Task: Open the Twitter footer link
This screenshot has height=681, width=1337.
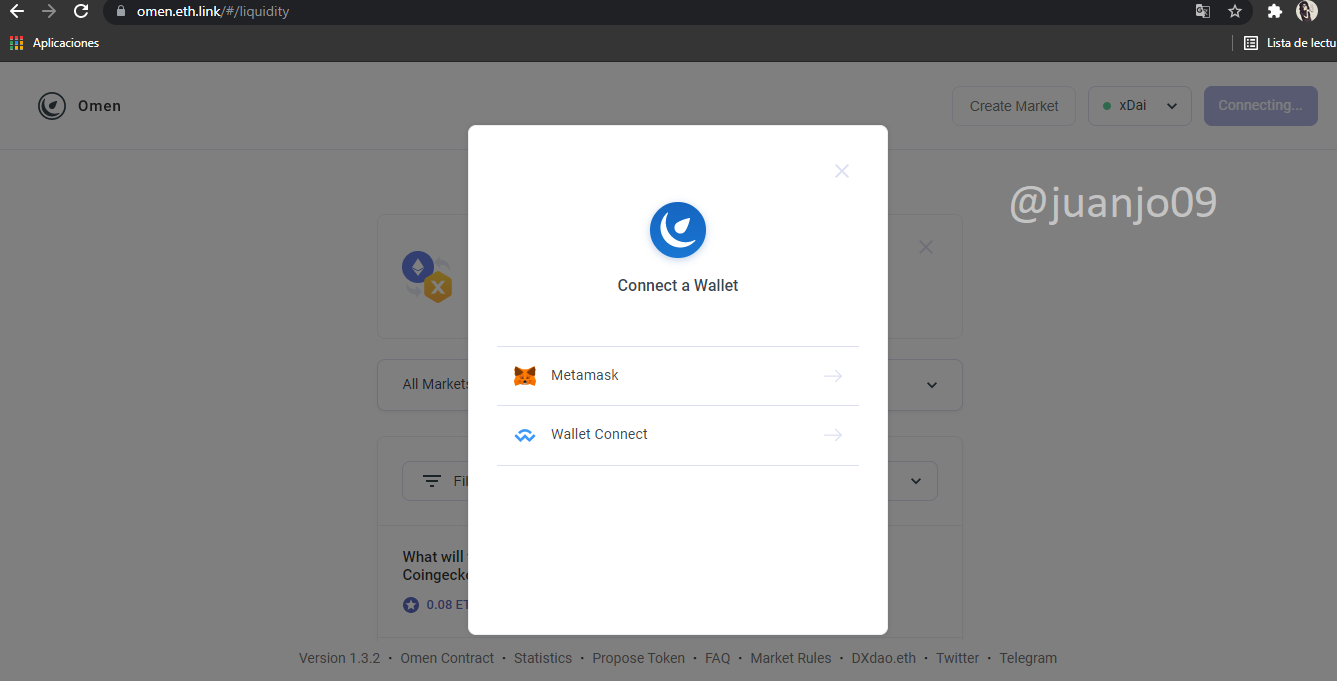Action: pyautogui.click(x=958, y=658)
